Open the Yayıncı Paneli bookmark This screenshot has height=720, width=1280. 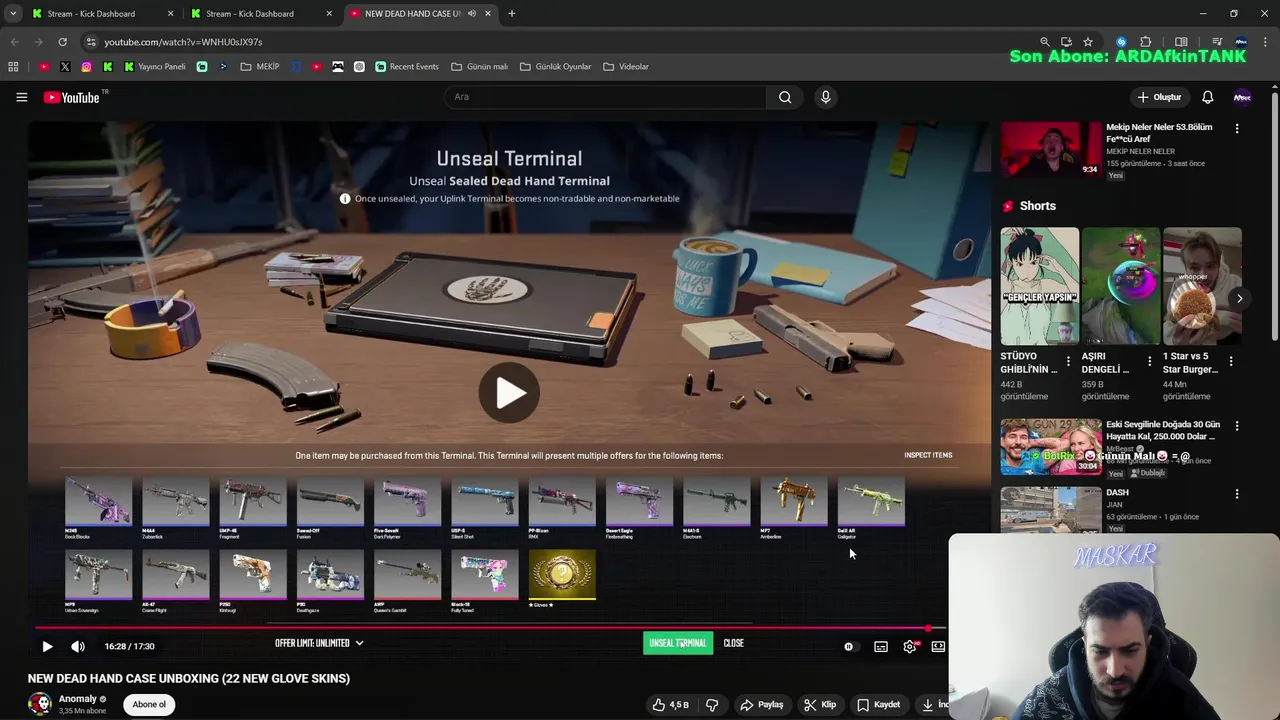click(155, 67)
